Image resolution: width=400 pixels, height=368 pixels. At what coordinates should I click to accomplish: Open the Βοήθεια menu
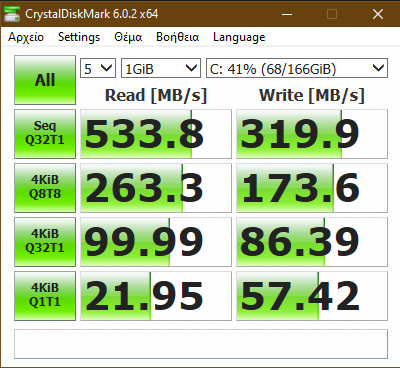178,37
